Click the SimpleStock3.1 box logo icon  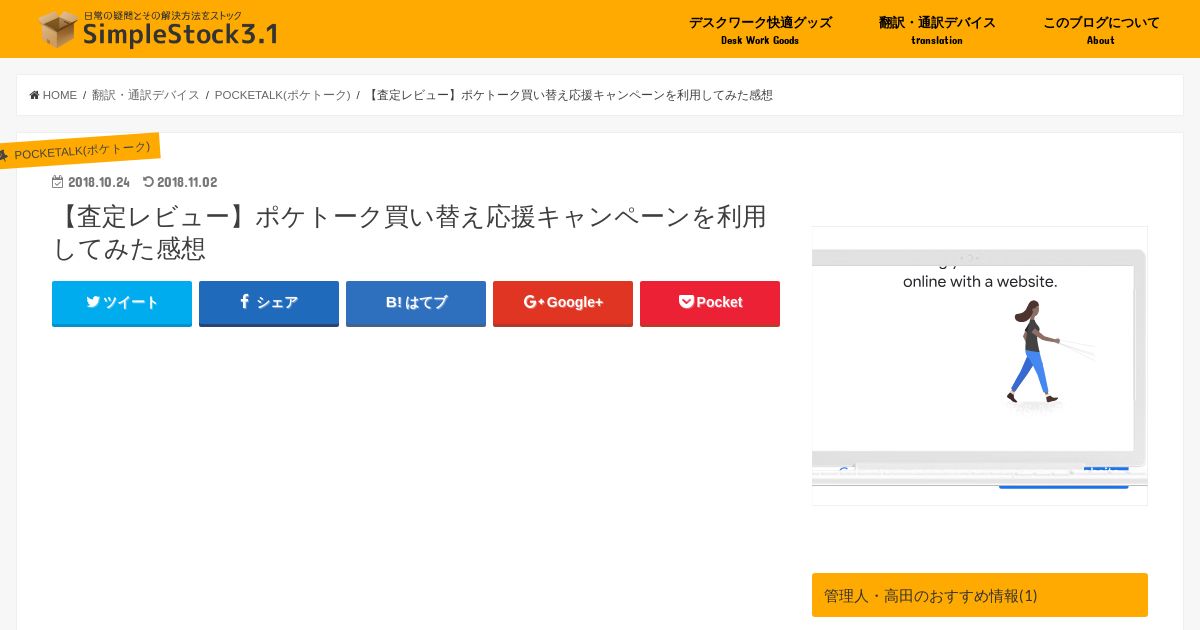coord(58,29)
